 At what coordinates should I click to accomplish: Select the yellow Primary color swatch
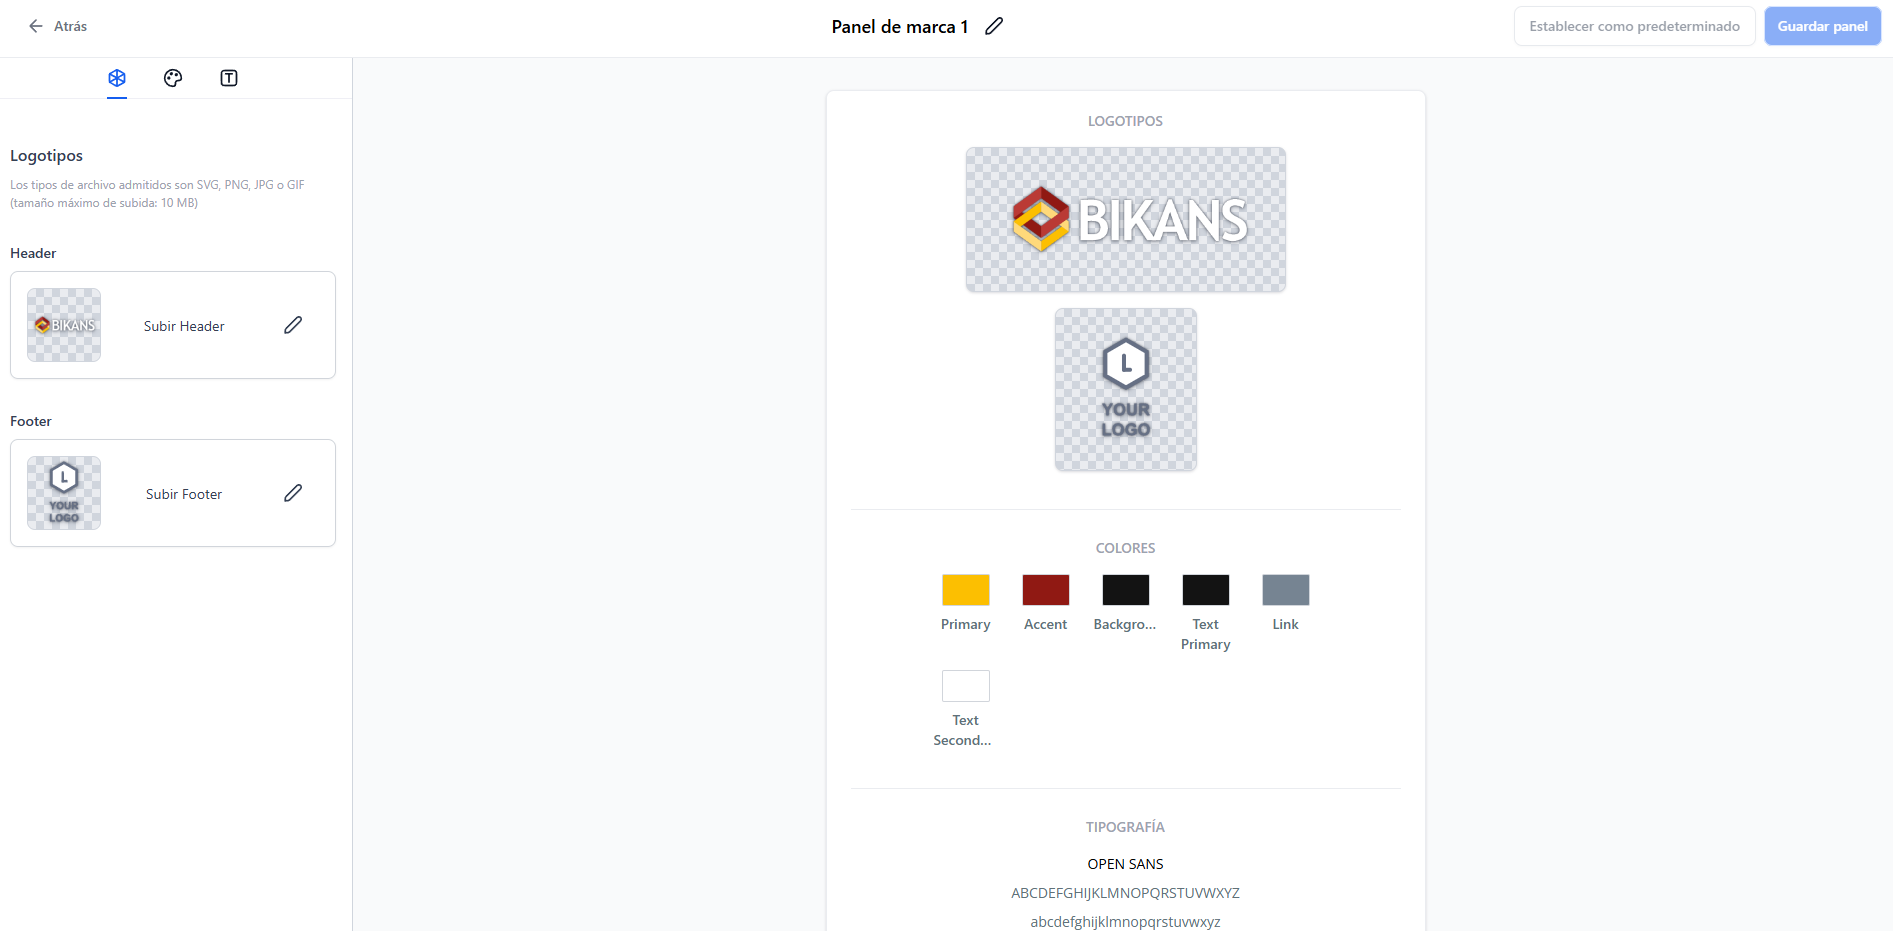(966, 590)
